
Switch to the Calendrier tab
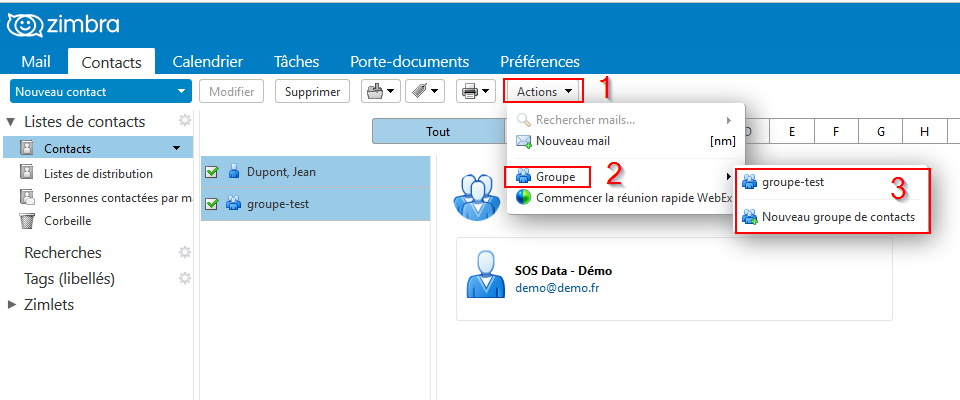click(x=207, y=61)
